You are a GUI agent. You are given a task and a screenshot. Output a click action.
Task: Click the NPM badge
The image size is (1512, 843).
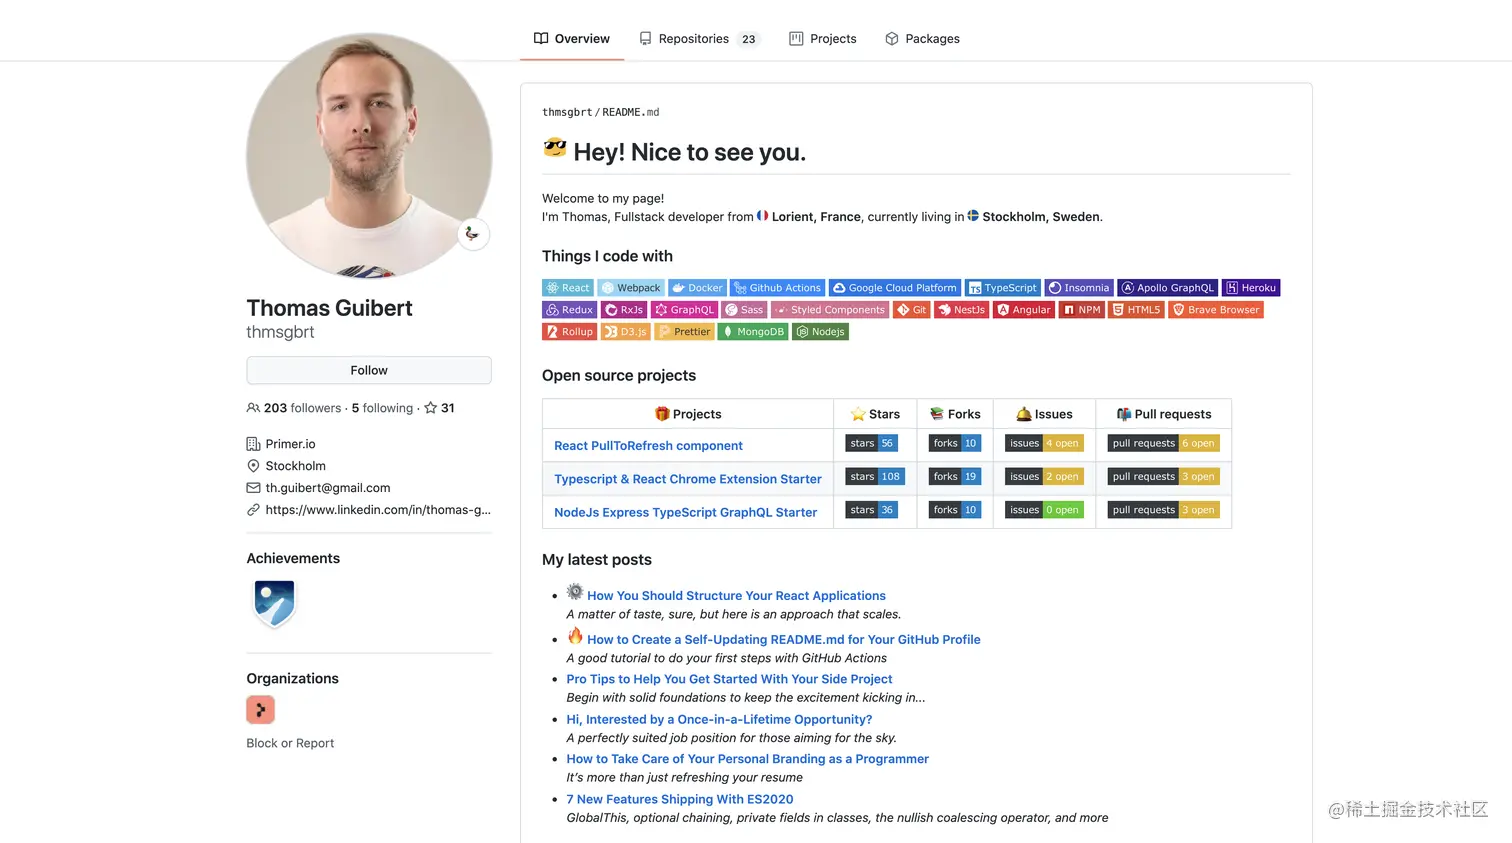1082,310
